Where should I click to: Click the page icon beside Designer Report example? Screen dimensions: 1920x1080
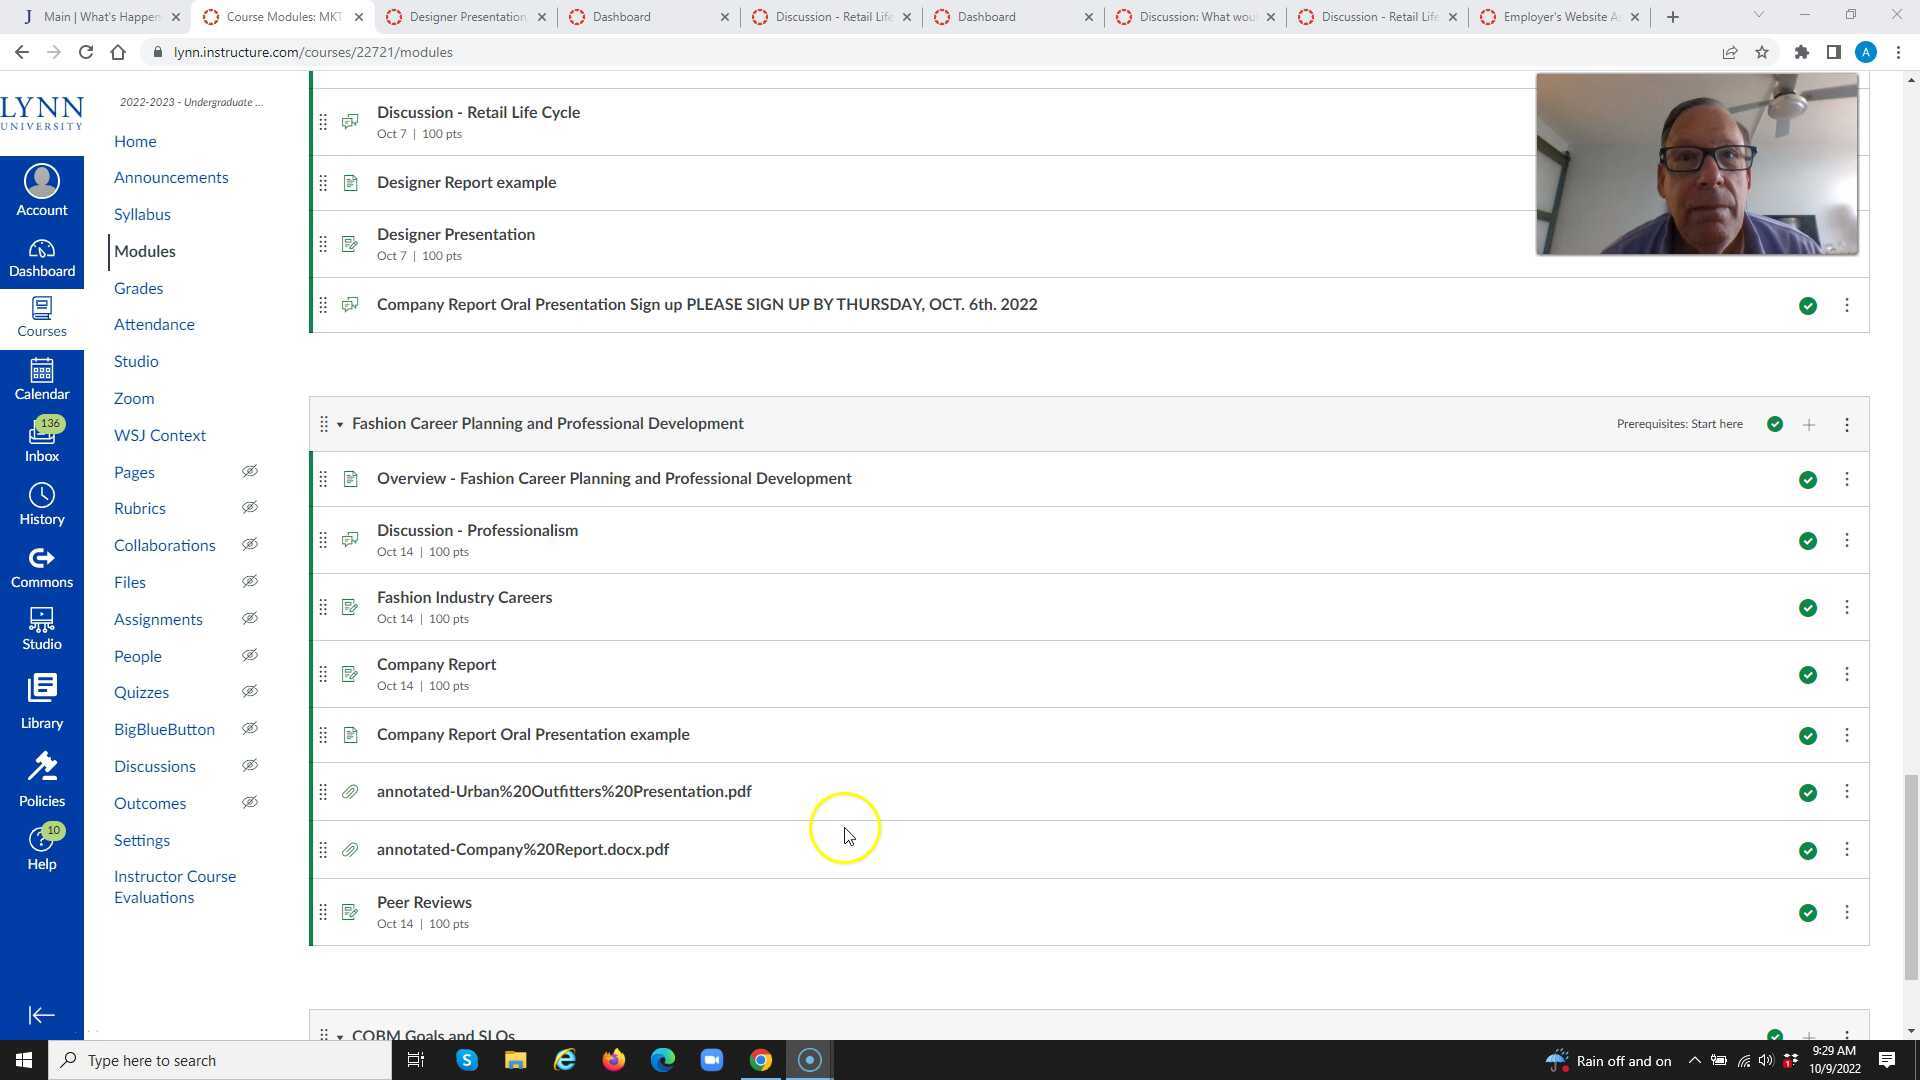350,183
